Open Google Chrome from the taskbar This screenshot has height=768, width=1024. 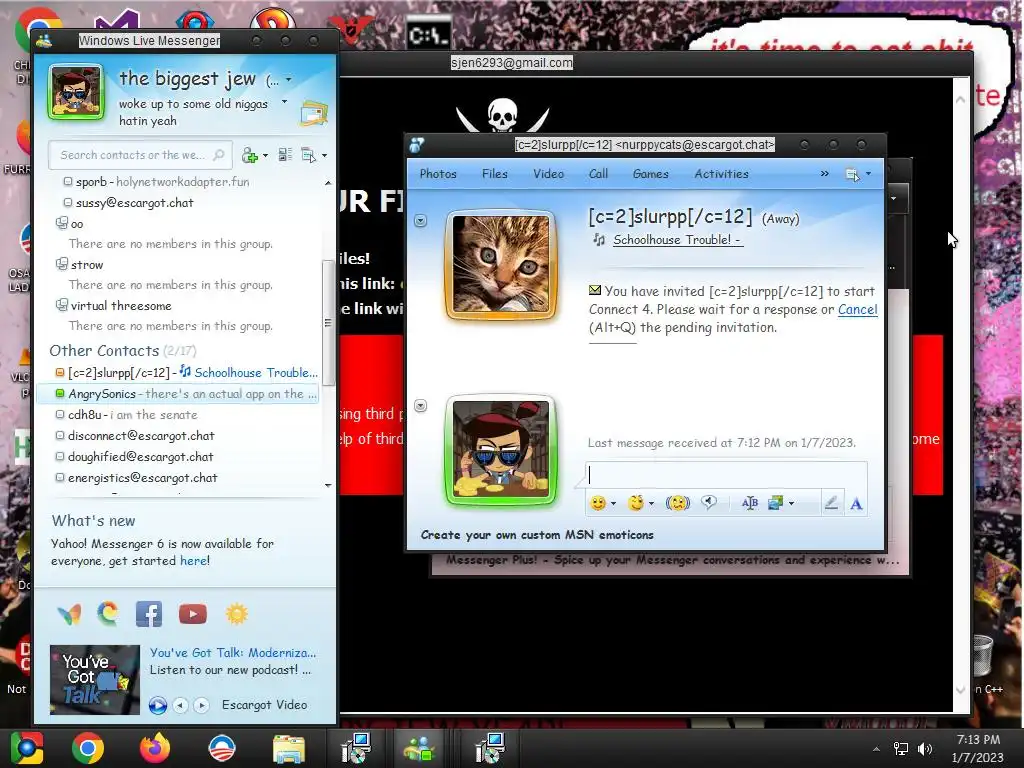[x=88, y=748]
